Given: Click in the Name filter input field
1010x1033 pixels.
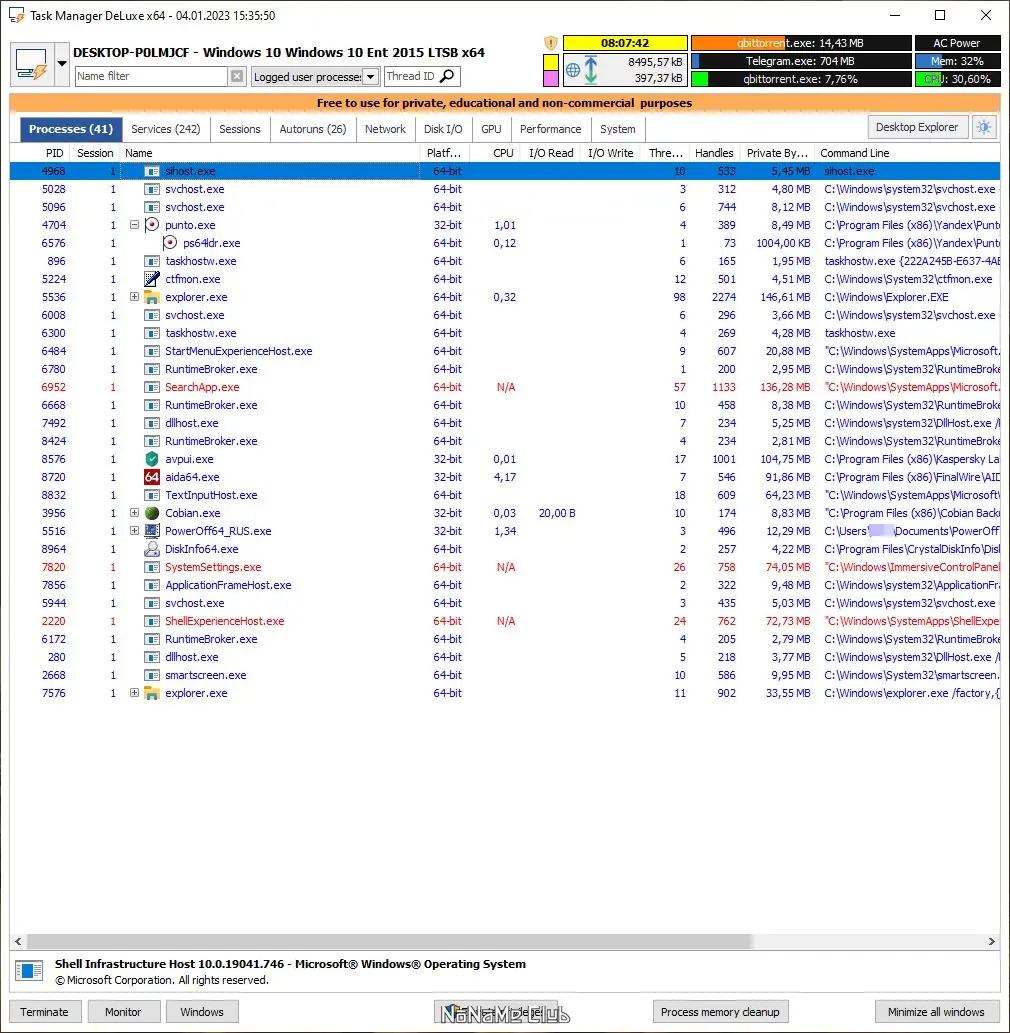Looking at the screenshot, I should tap(152, 76).
